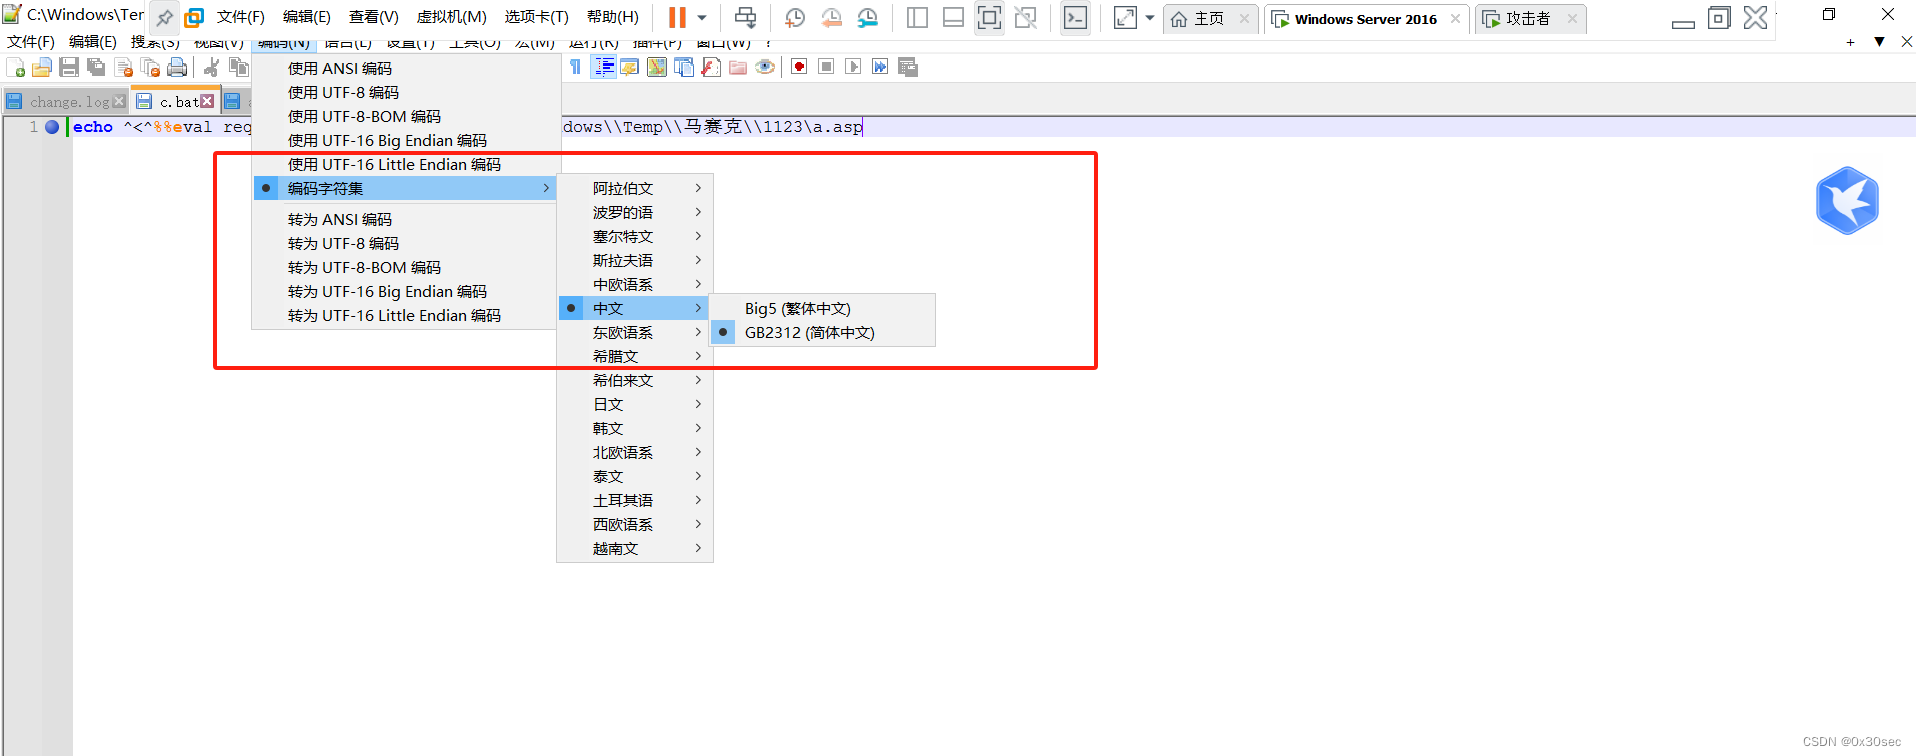Click the blue bird floating icon

tap(1847, 200)
